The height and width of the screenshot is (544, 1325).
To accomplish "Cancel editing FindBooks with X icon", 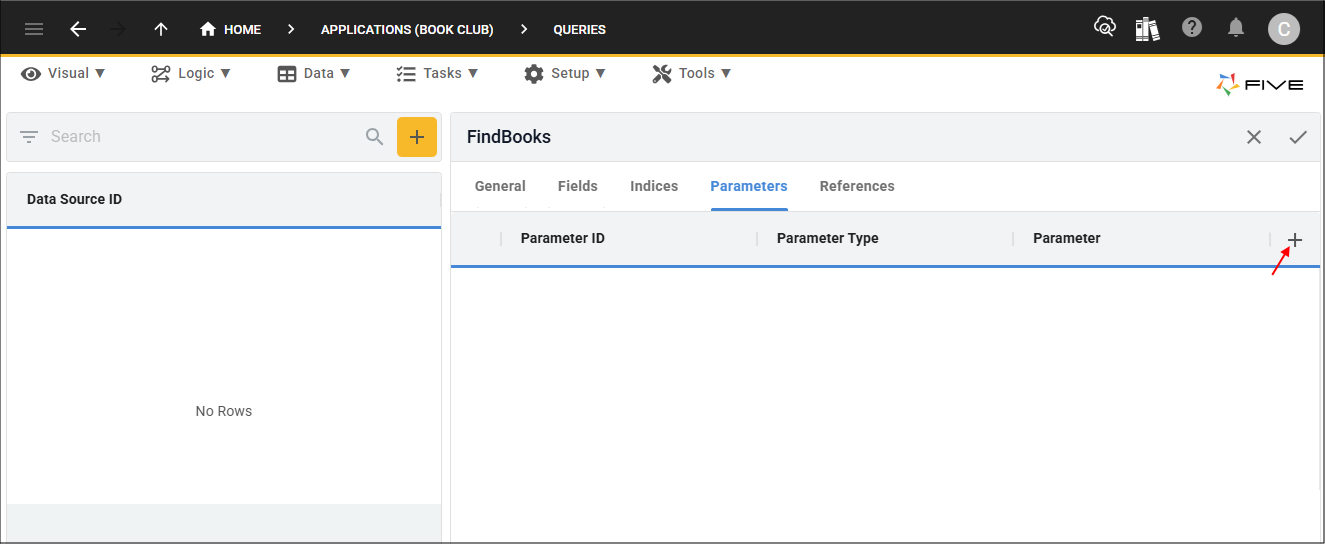I will 1254,137.
